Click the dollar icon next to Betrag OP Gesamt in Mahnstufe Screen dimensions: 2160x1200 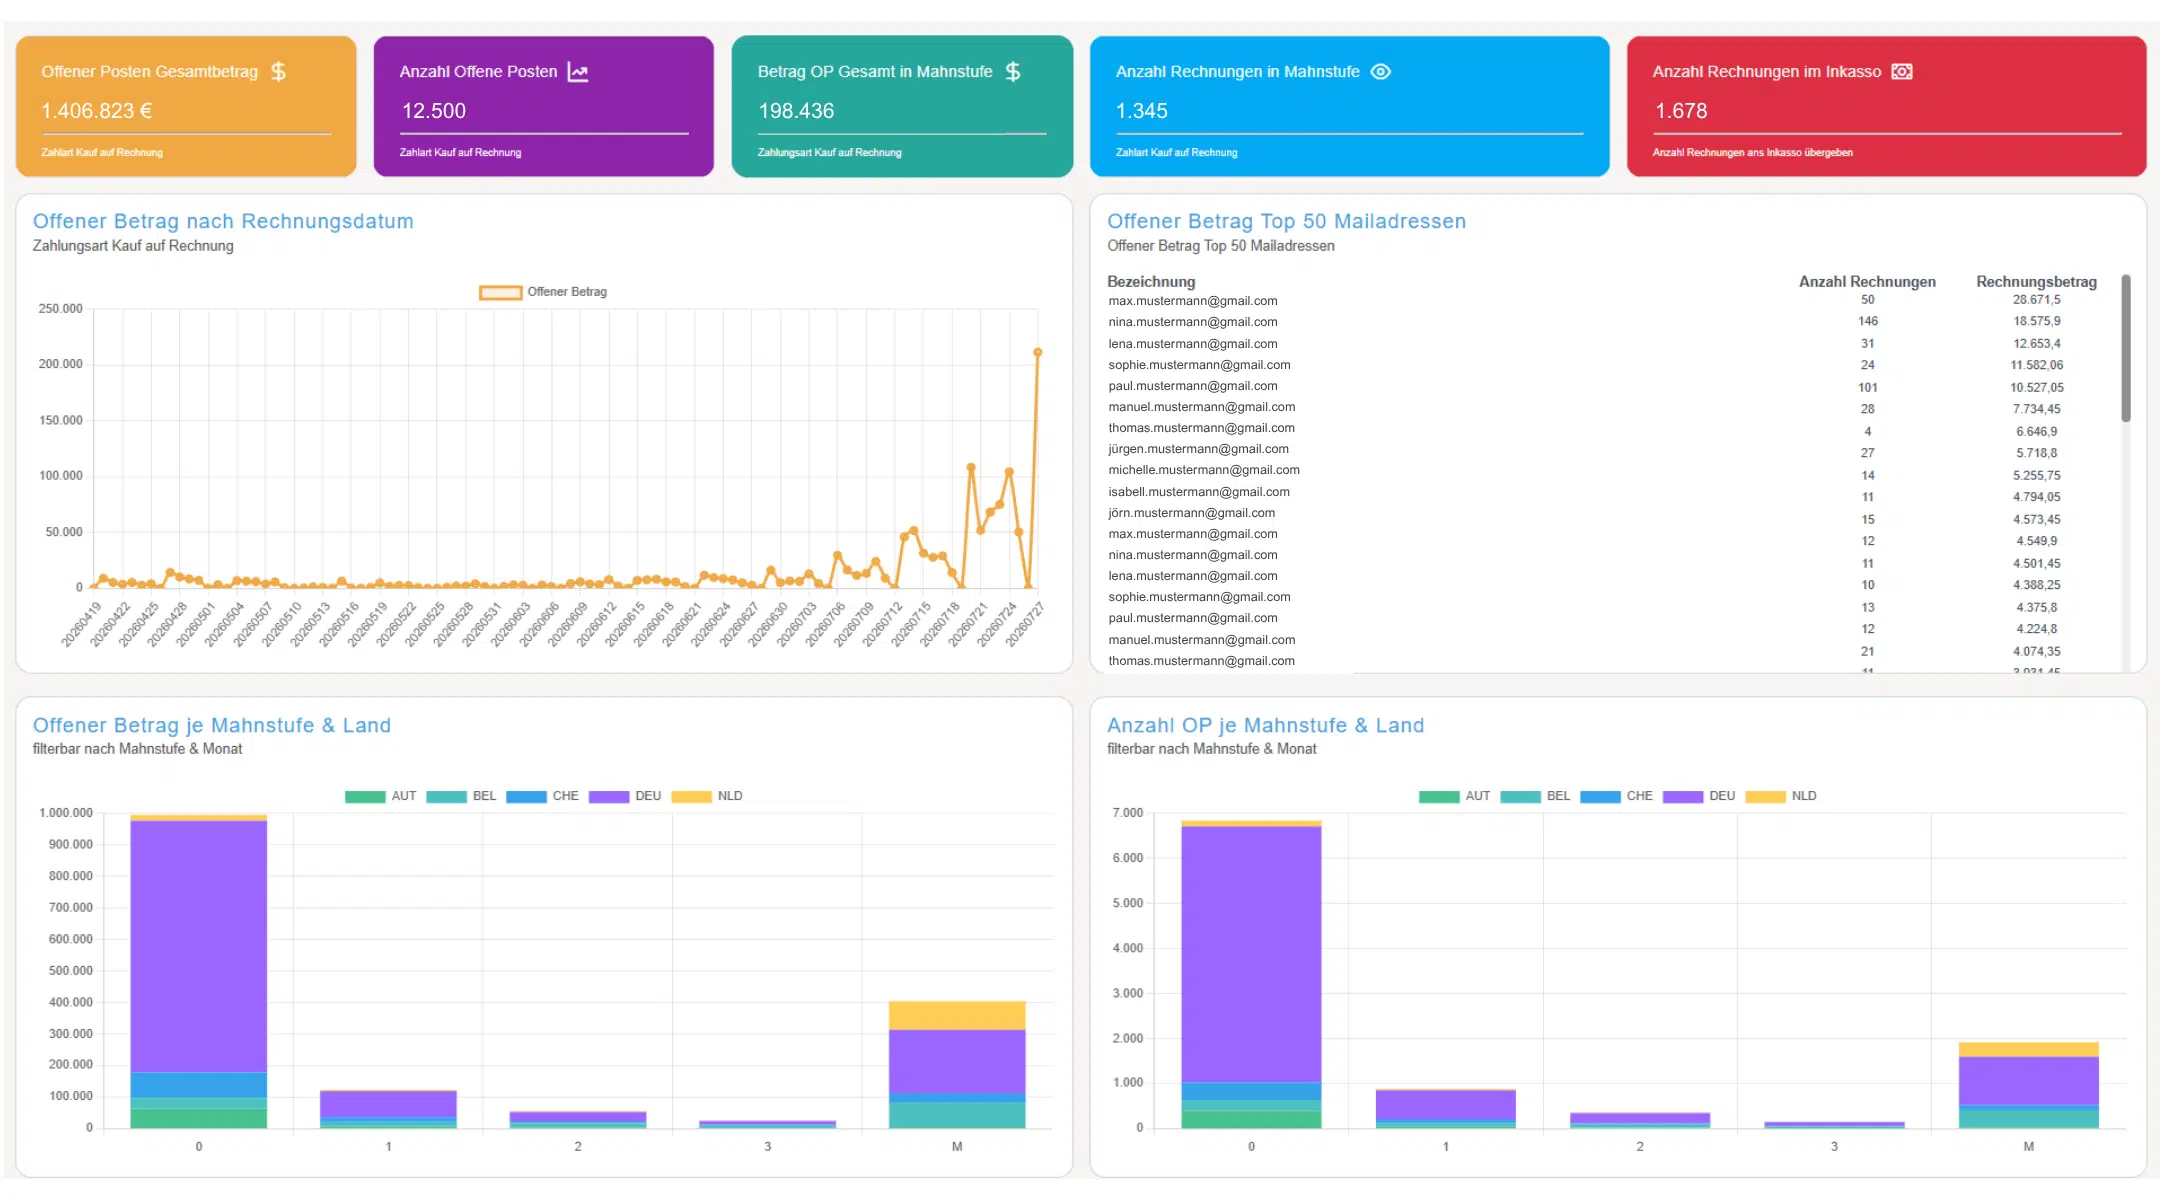(x=1013, y=71)
